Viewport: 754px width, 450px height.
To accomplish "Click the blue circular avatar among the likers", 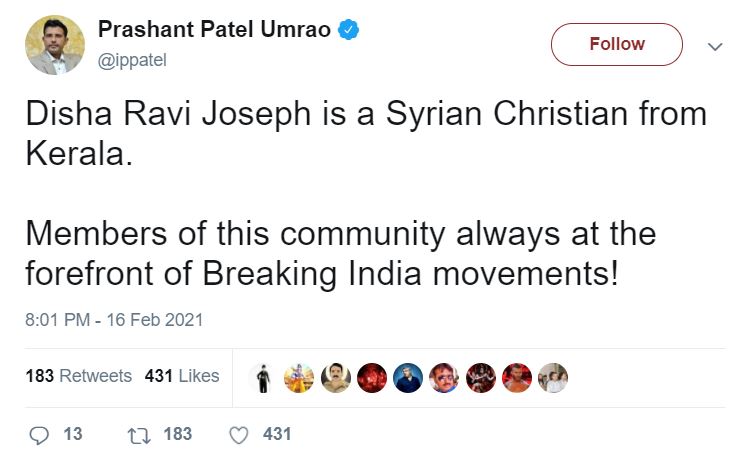I will 408,377.
